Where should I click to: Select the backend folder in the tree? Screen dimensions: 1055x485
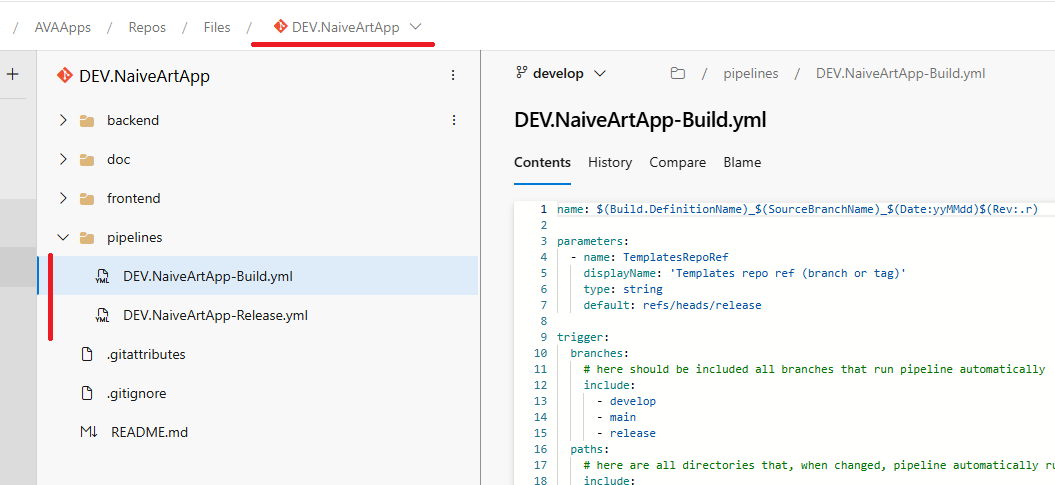133,120
